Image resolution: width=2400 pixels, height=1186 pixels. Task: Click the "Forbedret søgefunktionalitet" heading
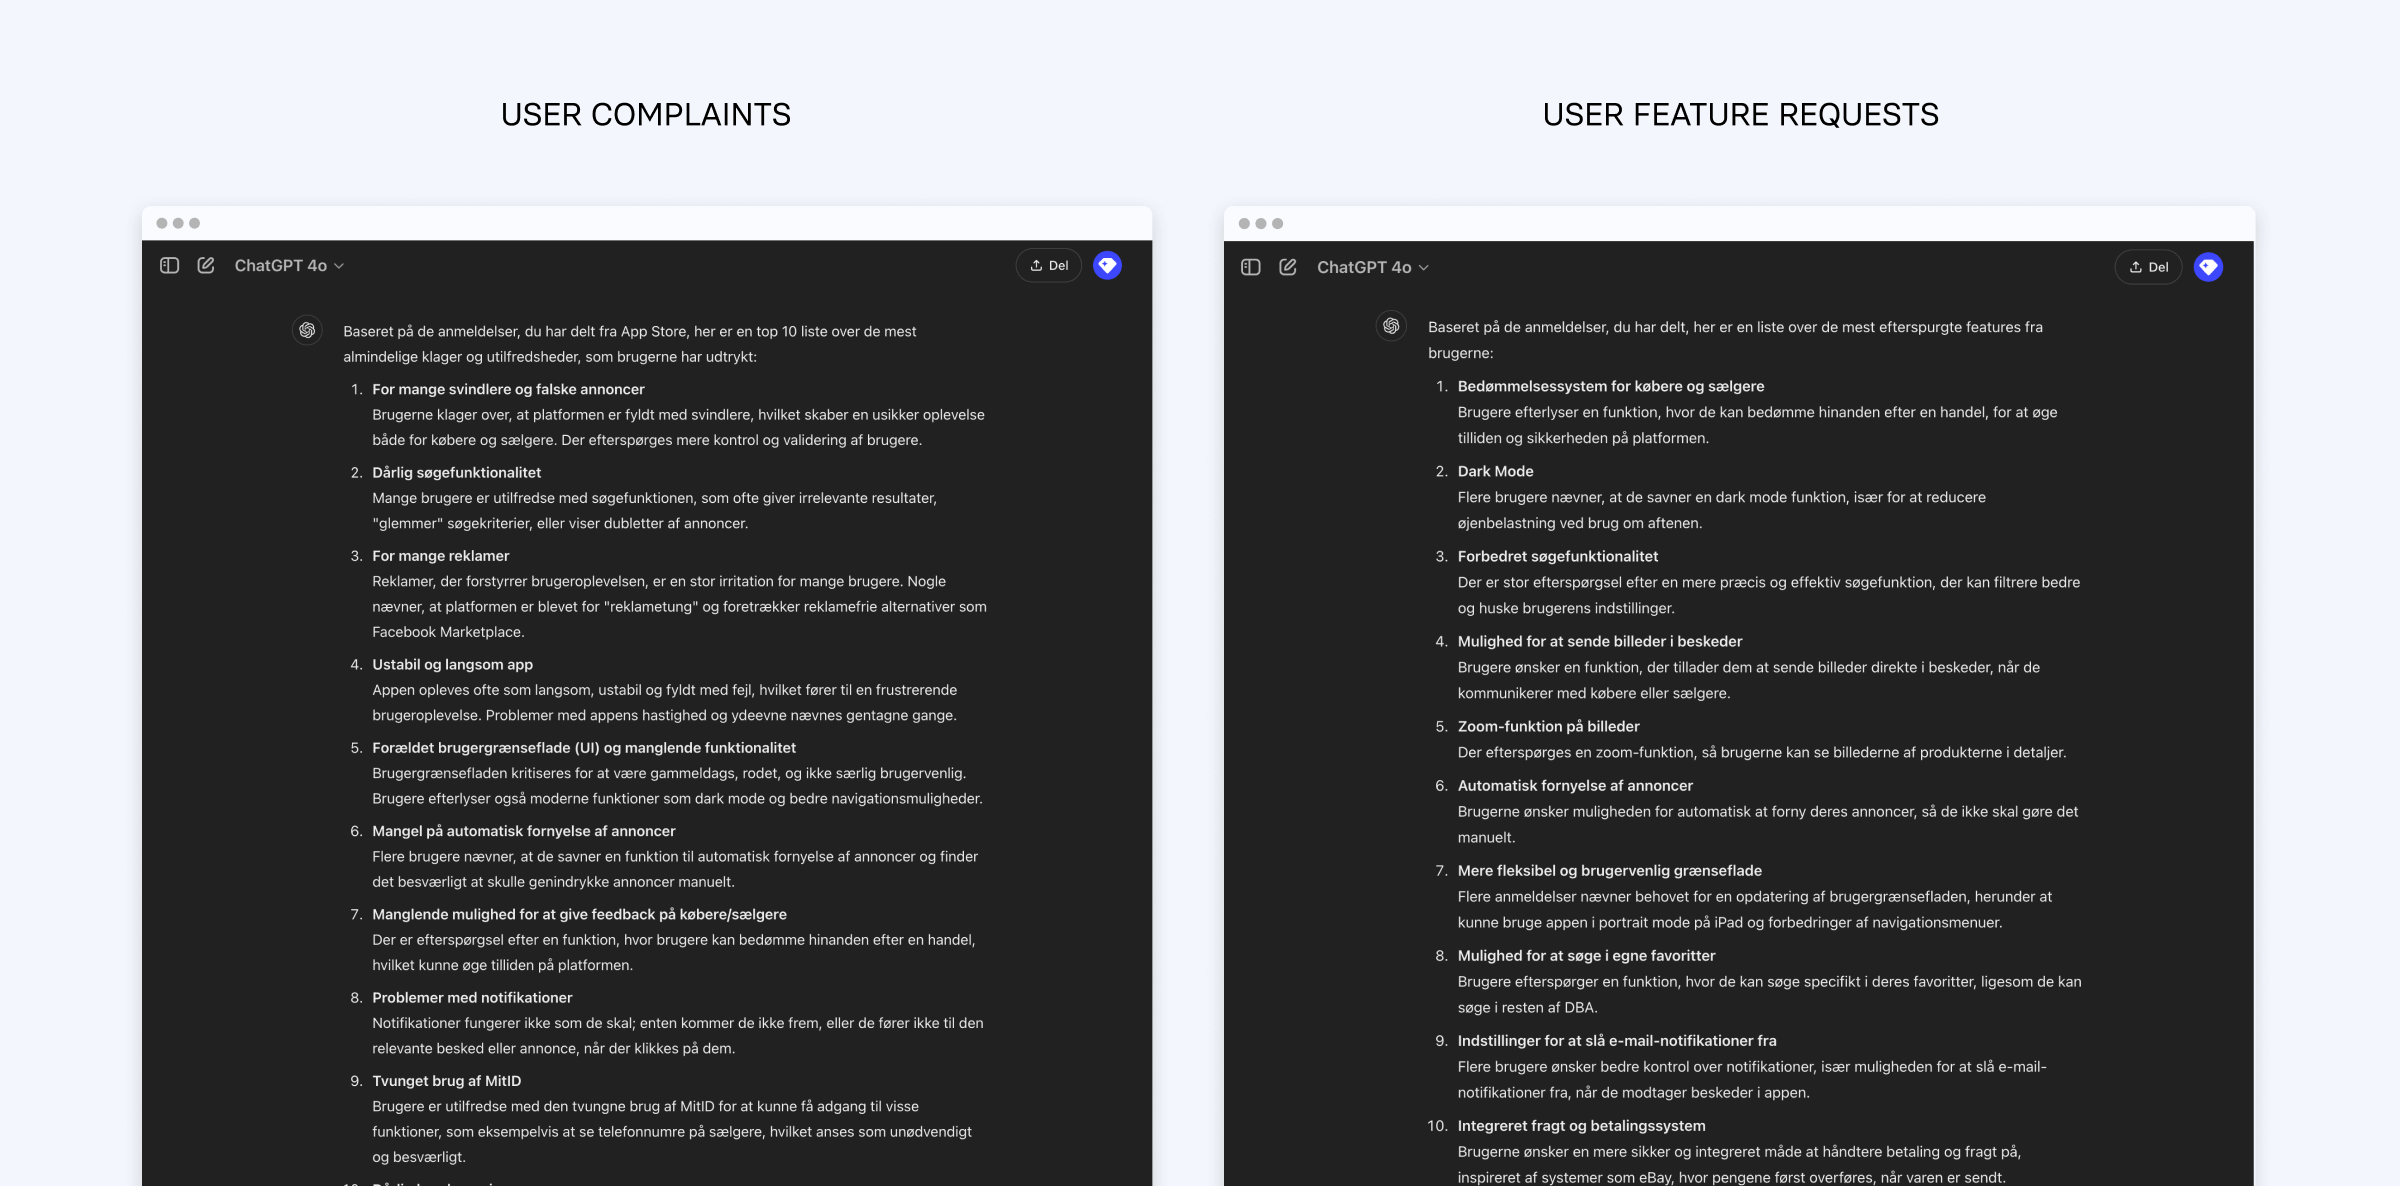click(1557, 556)
